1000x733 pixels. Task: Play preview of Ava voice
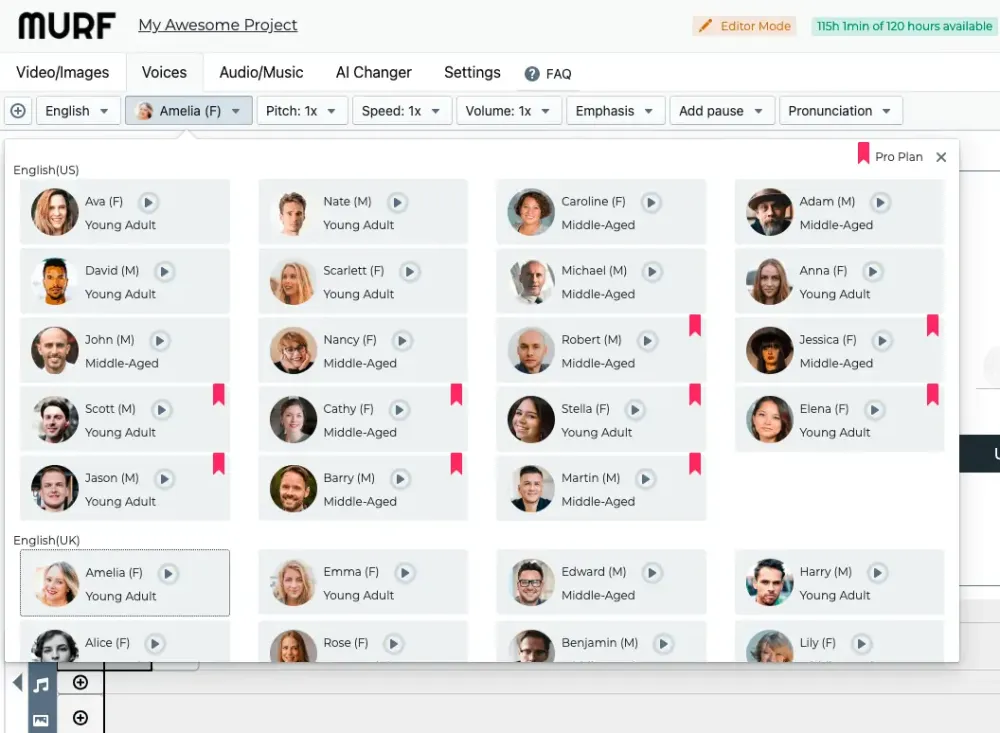point(148,202)
